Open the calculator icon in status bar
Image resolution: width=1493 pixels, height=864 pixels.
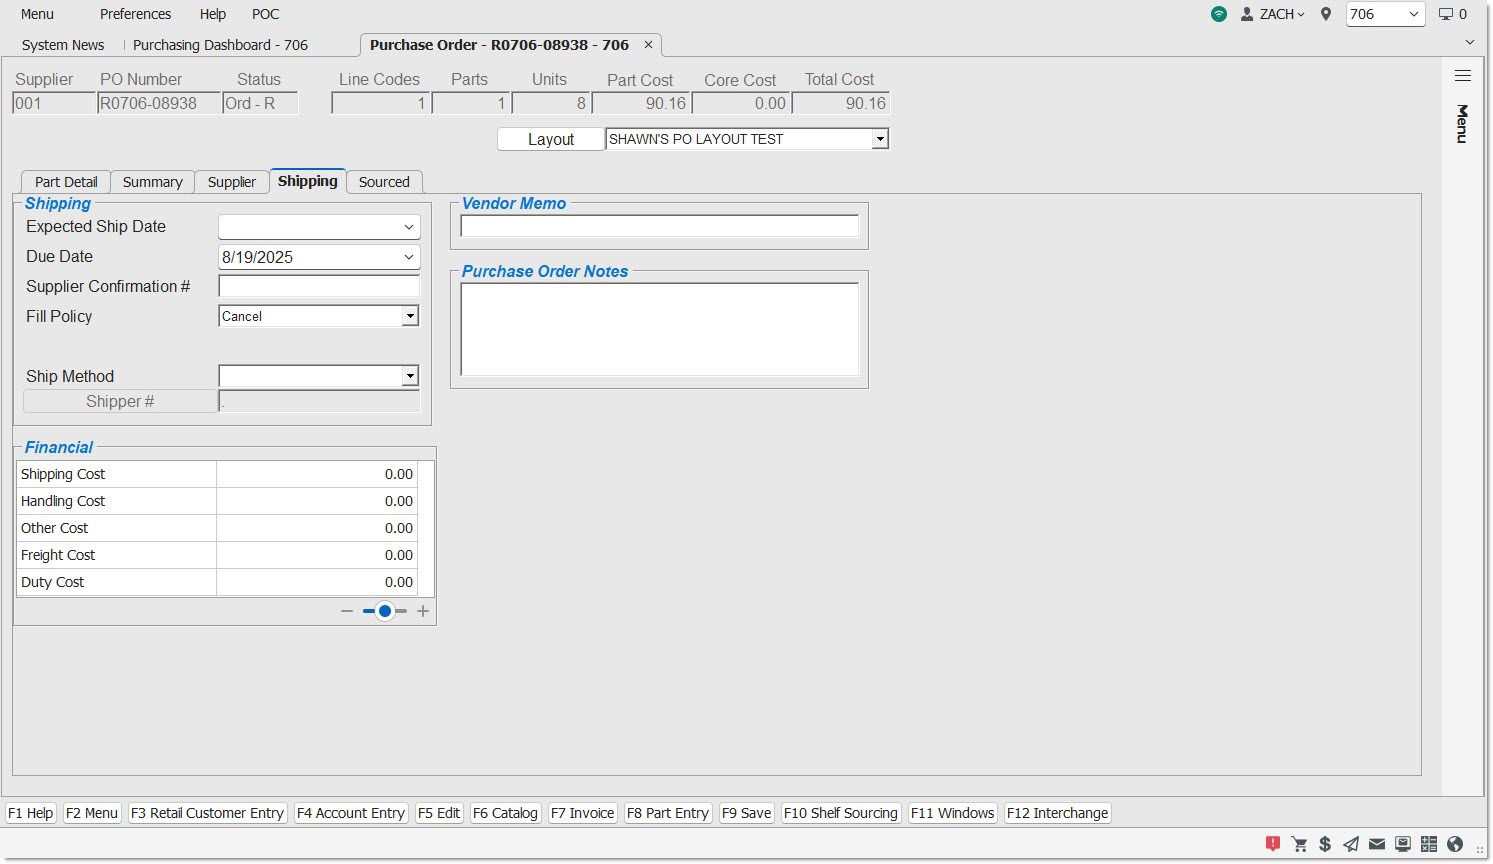click(x=1429, y=844)
